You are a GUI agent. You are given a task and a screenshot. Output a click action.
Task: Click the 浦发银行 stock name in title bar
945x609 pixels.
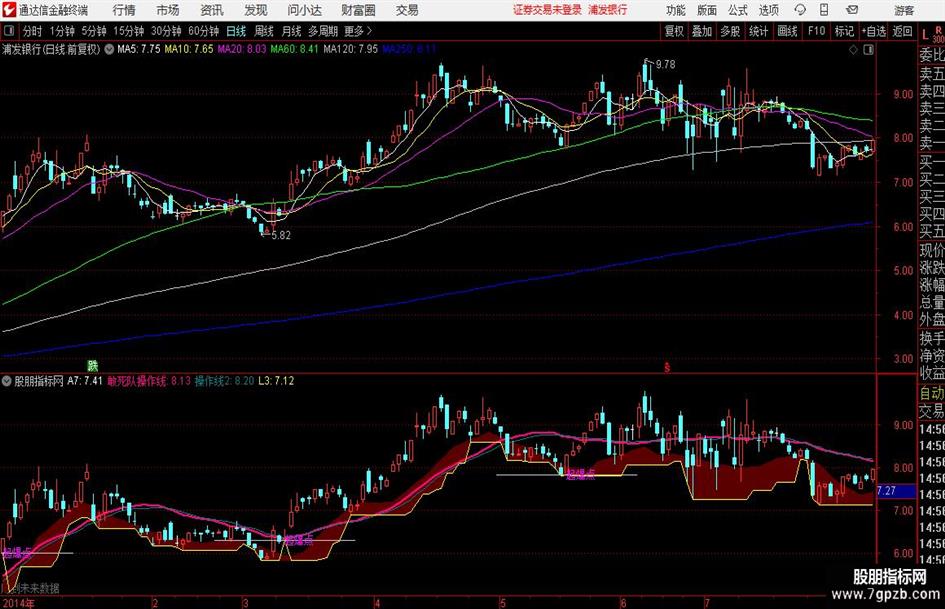(608, 10)
